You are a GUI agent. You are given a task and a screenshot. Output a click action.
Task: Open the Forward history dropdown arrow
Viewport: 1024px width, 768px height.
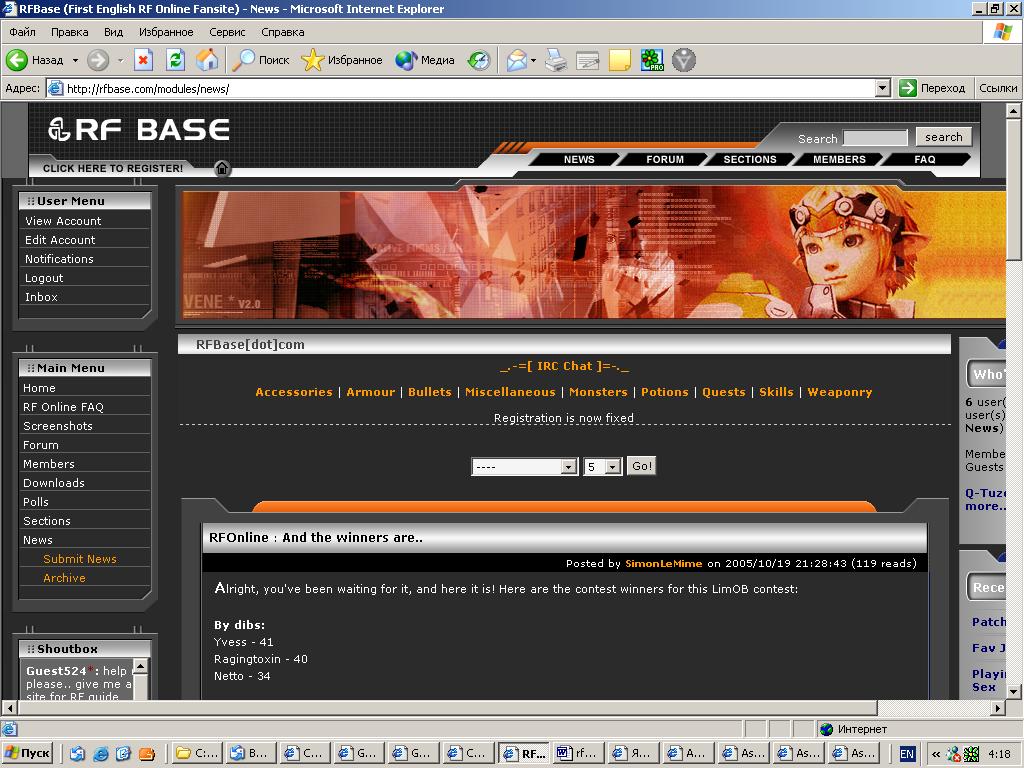(x=120, y=61)
